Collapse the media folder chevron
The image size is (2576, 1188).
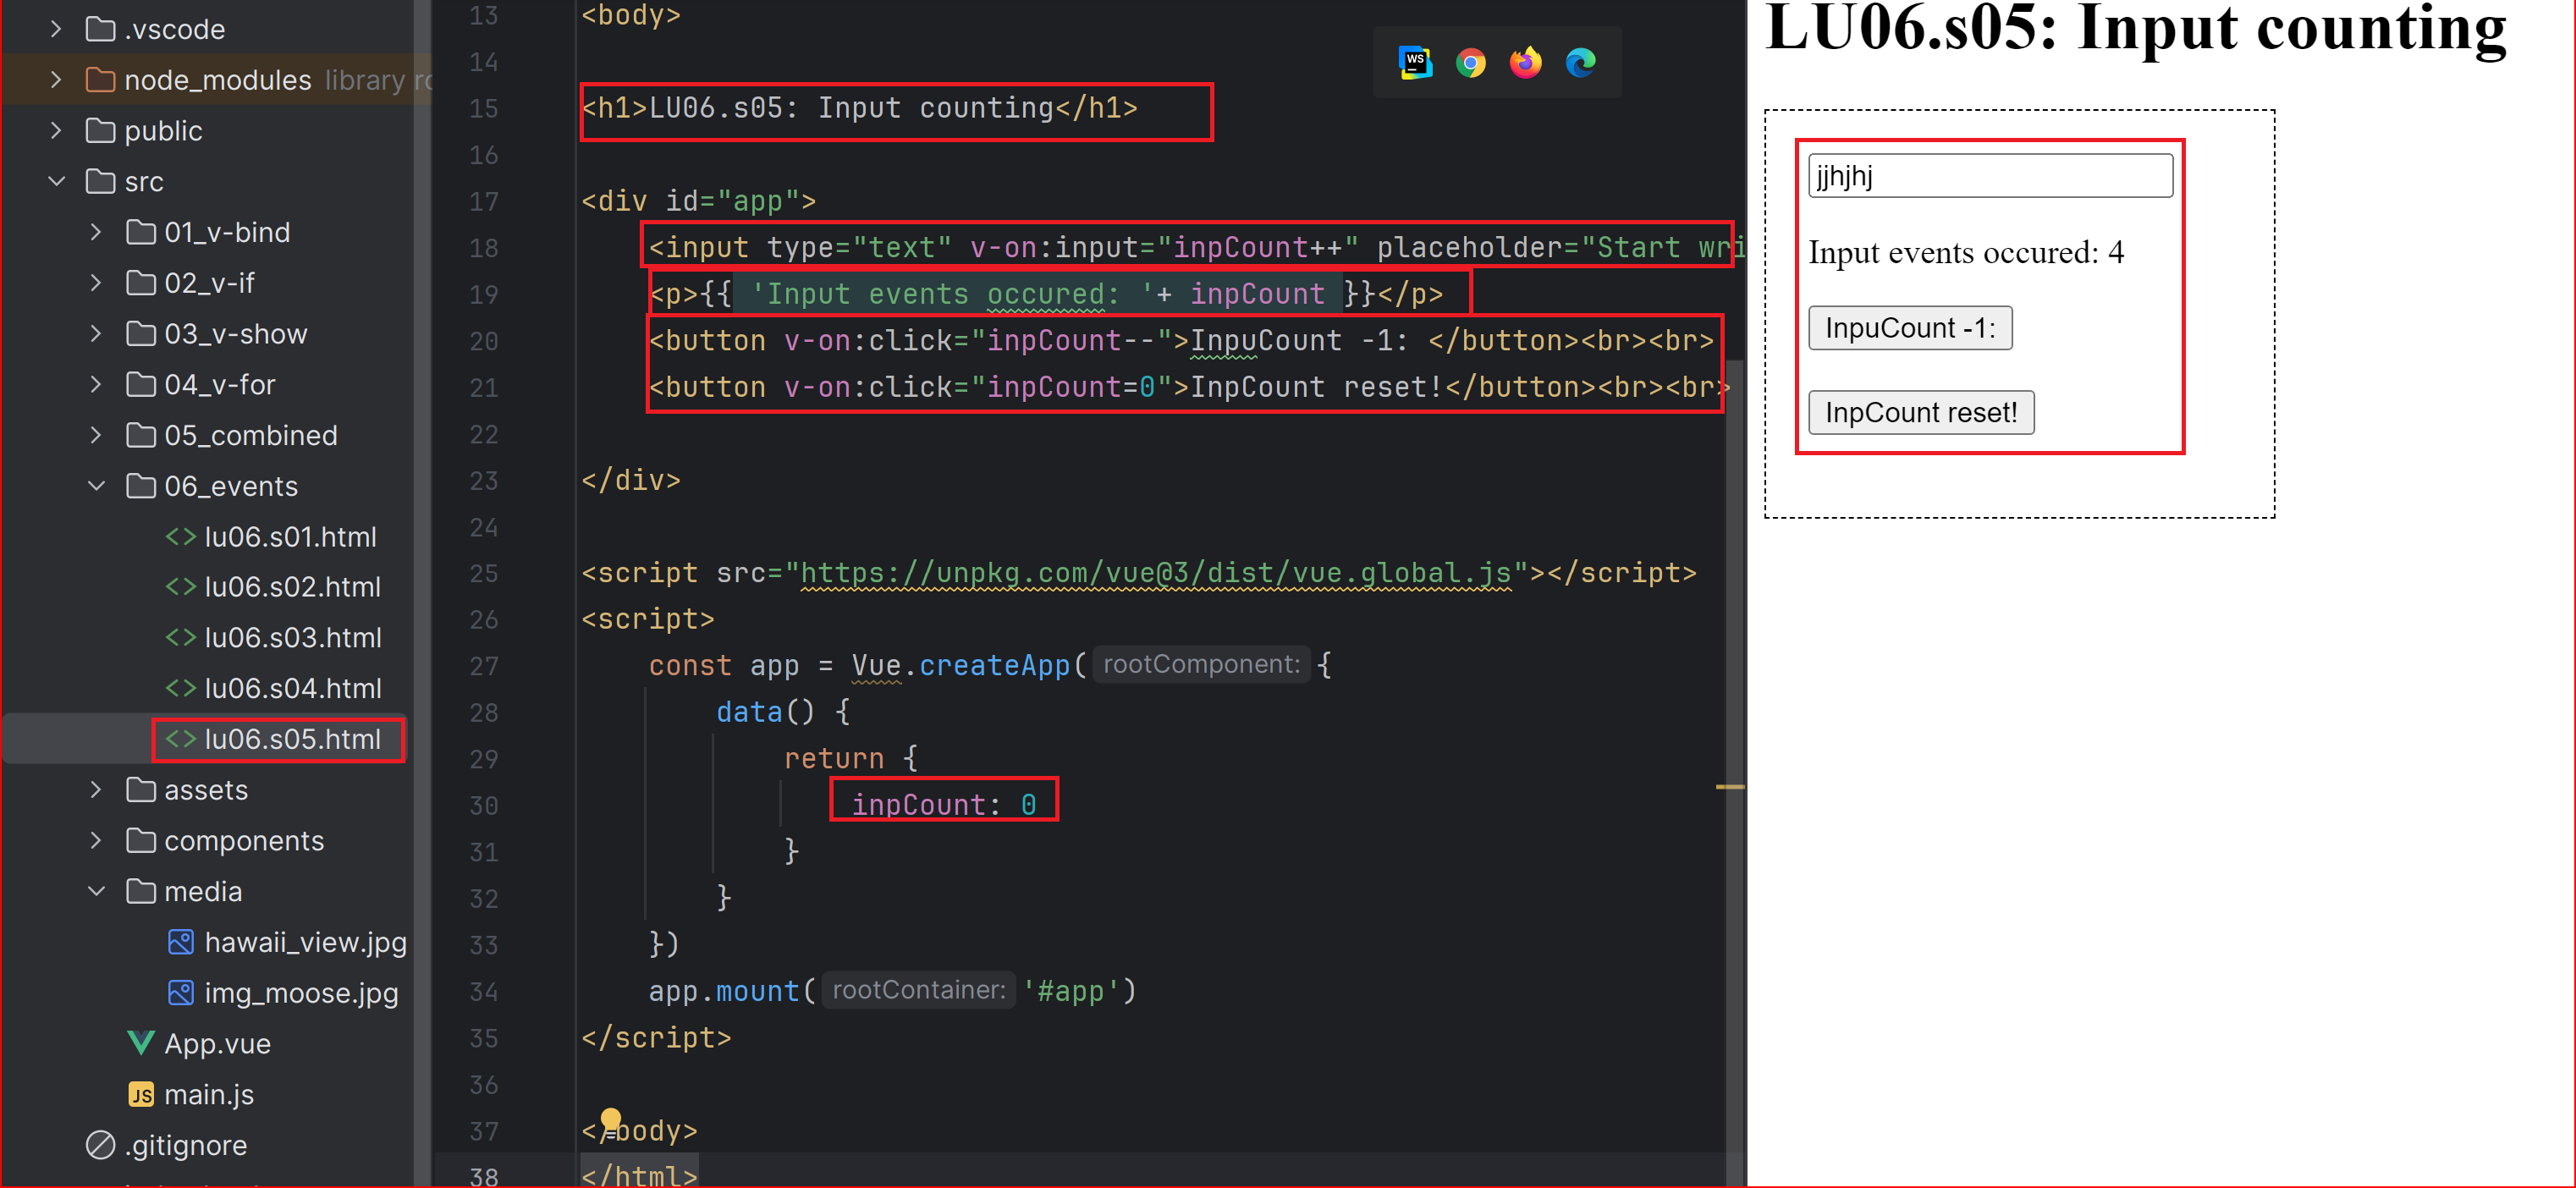tap(96, 891)
